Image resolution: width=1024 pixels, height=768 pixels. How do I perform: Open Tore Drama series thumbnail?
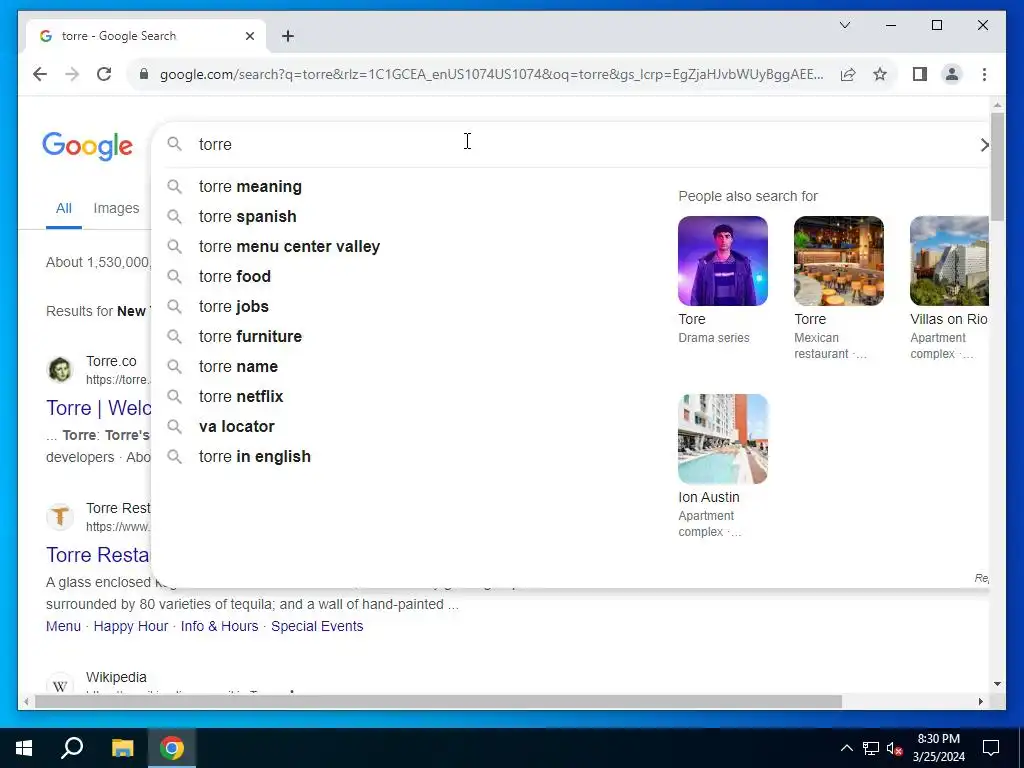pos(722,261)
